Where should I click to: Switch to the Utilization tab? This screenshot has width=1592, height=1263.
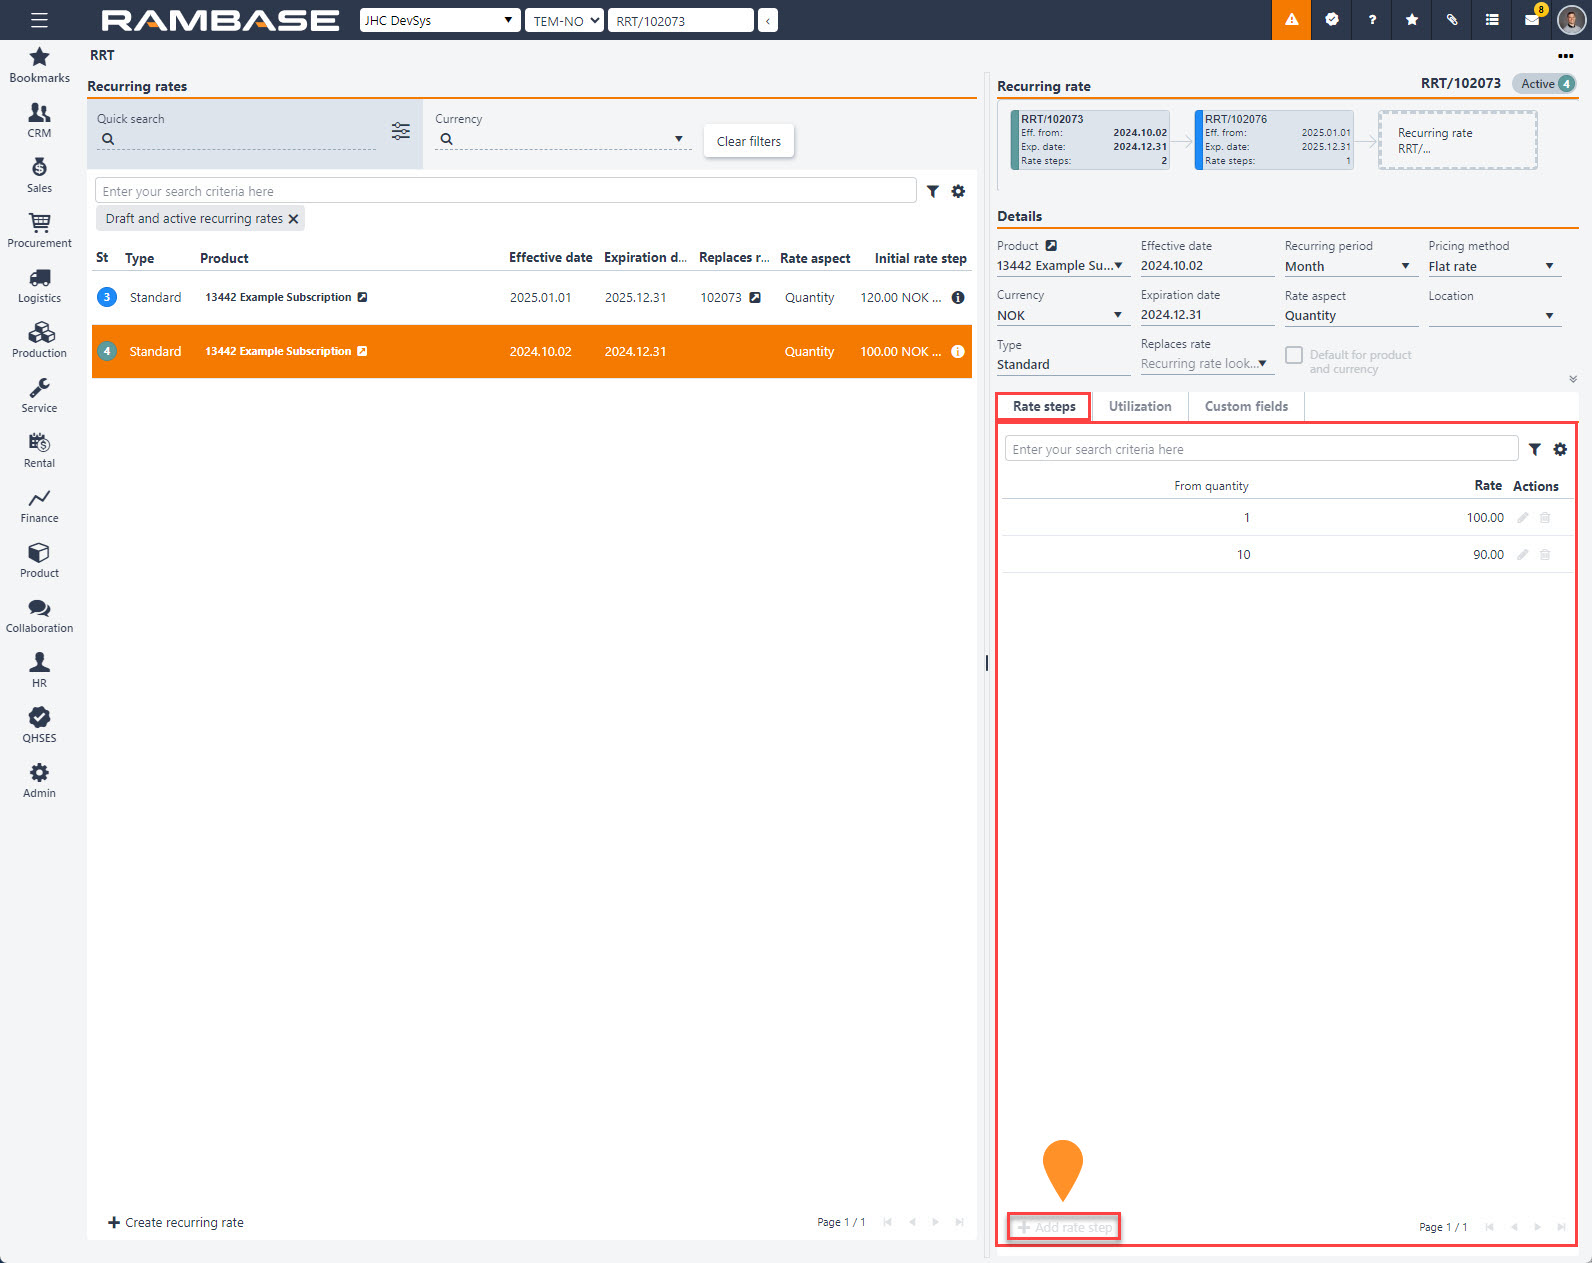[x=1139, y=406]
